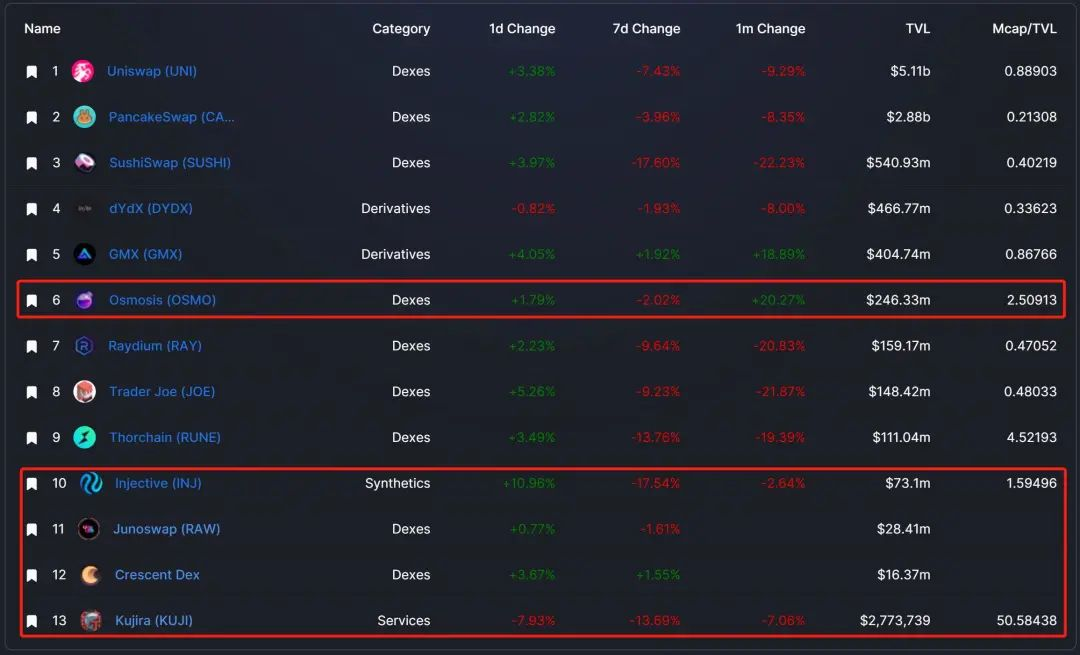Click the 0.88903 Mcap/TVL value

pyautogui.click(x=1030, y=71)
